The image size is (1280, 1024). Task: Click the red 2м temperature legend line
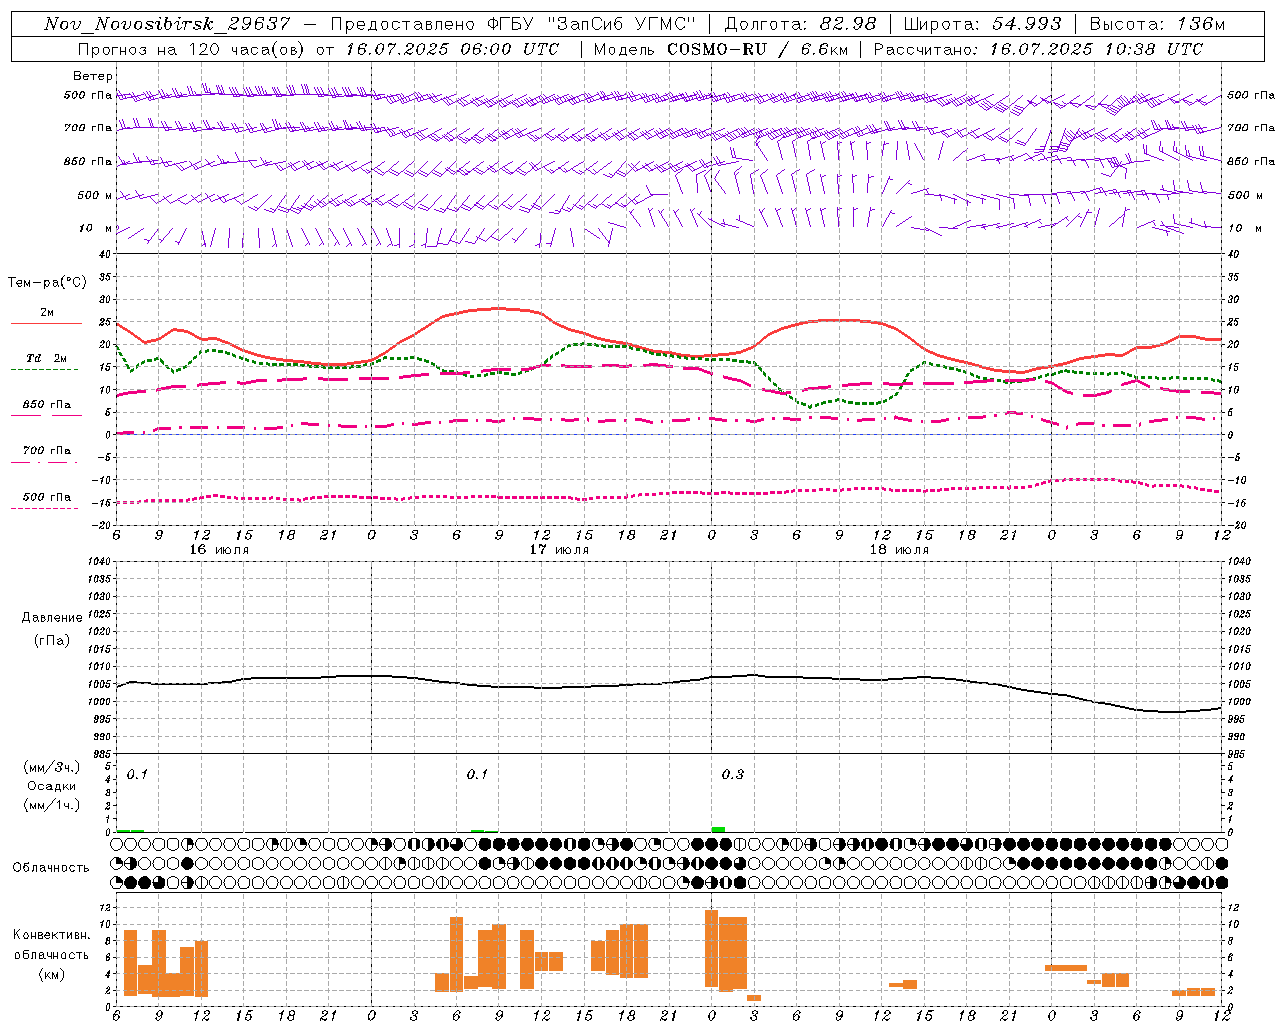(x=46, y=324)
